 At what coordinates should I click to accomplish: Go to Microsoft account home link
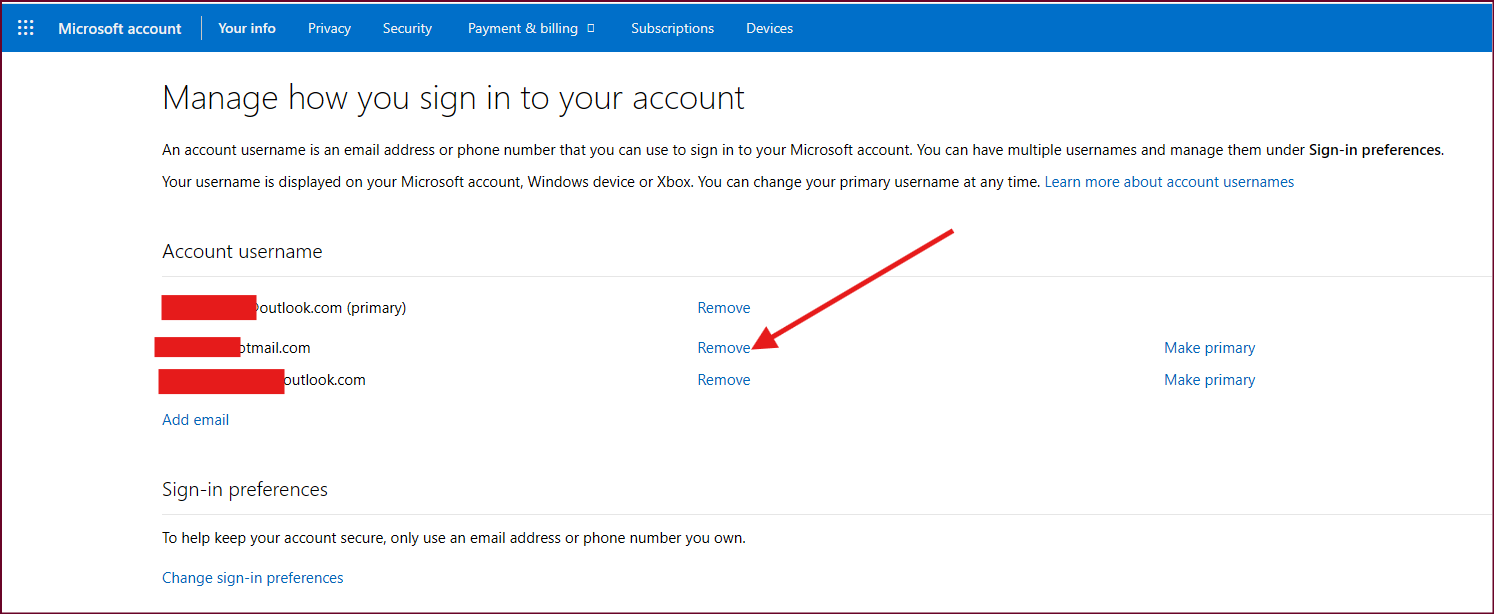coord(120,28)
